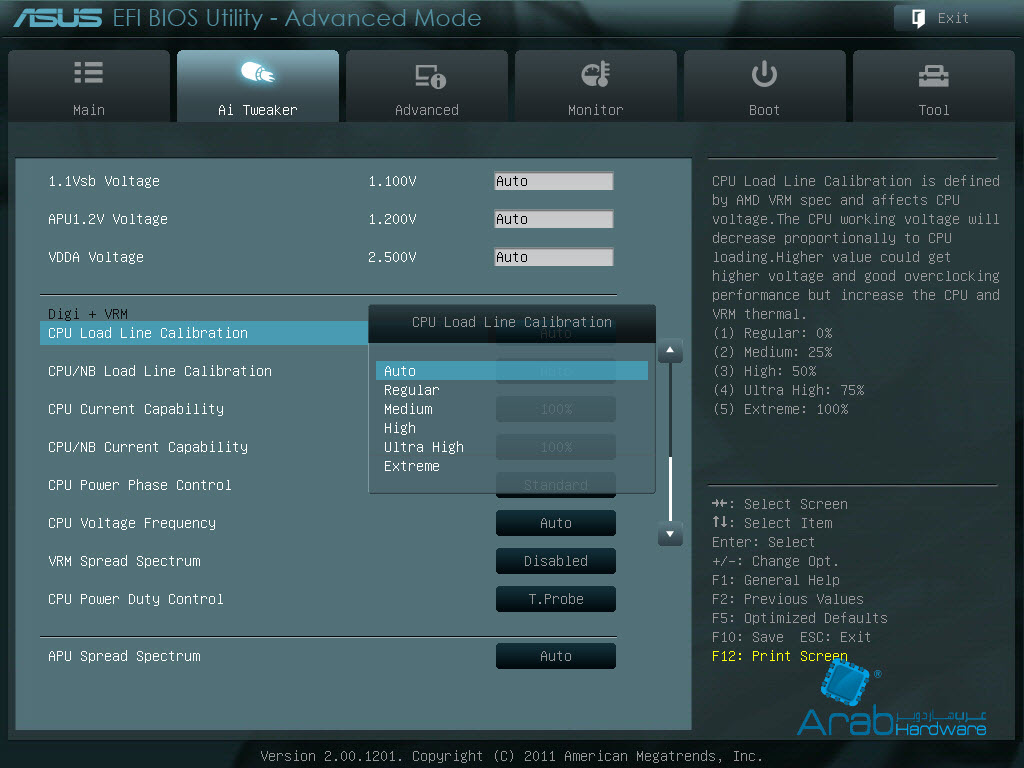Open the Main tab

[x=89, y=86]
